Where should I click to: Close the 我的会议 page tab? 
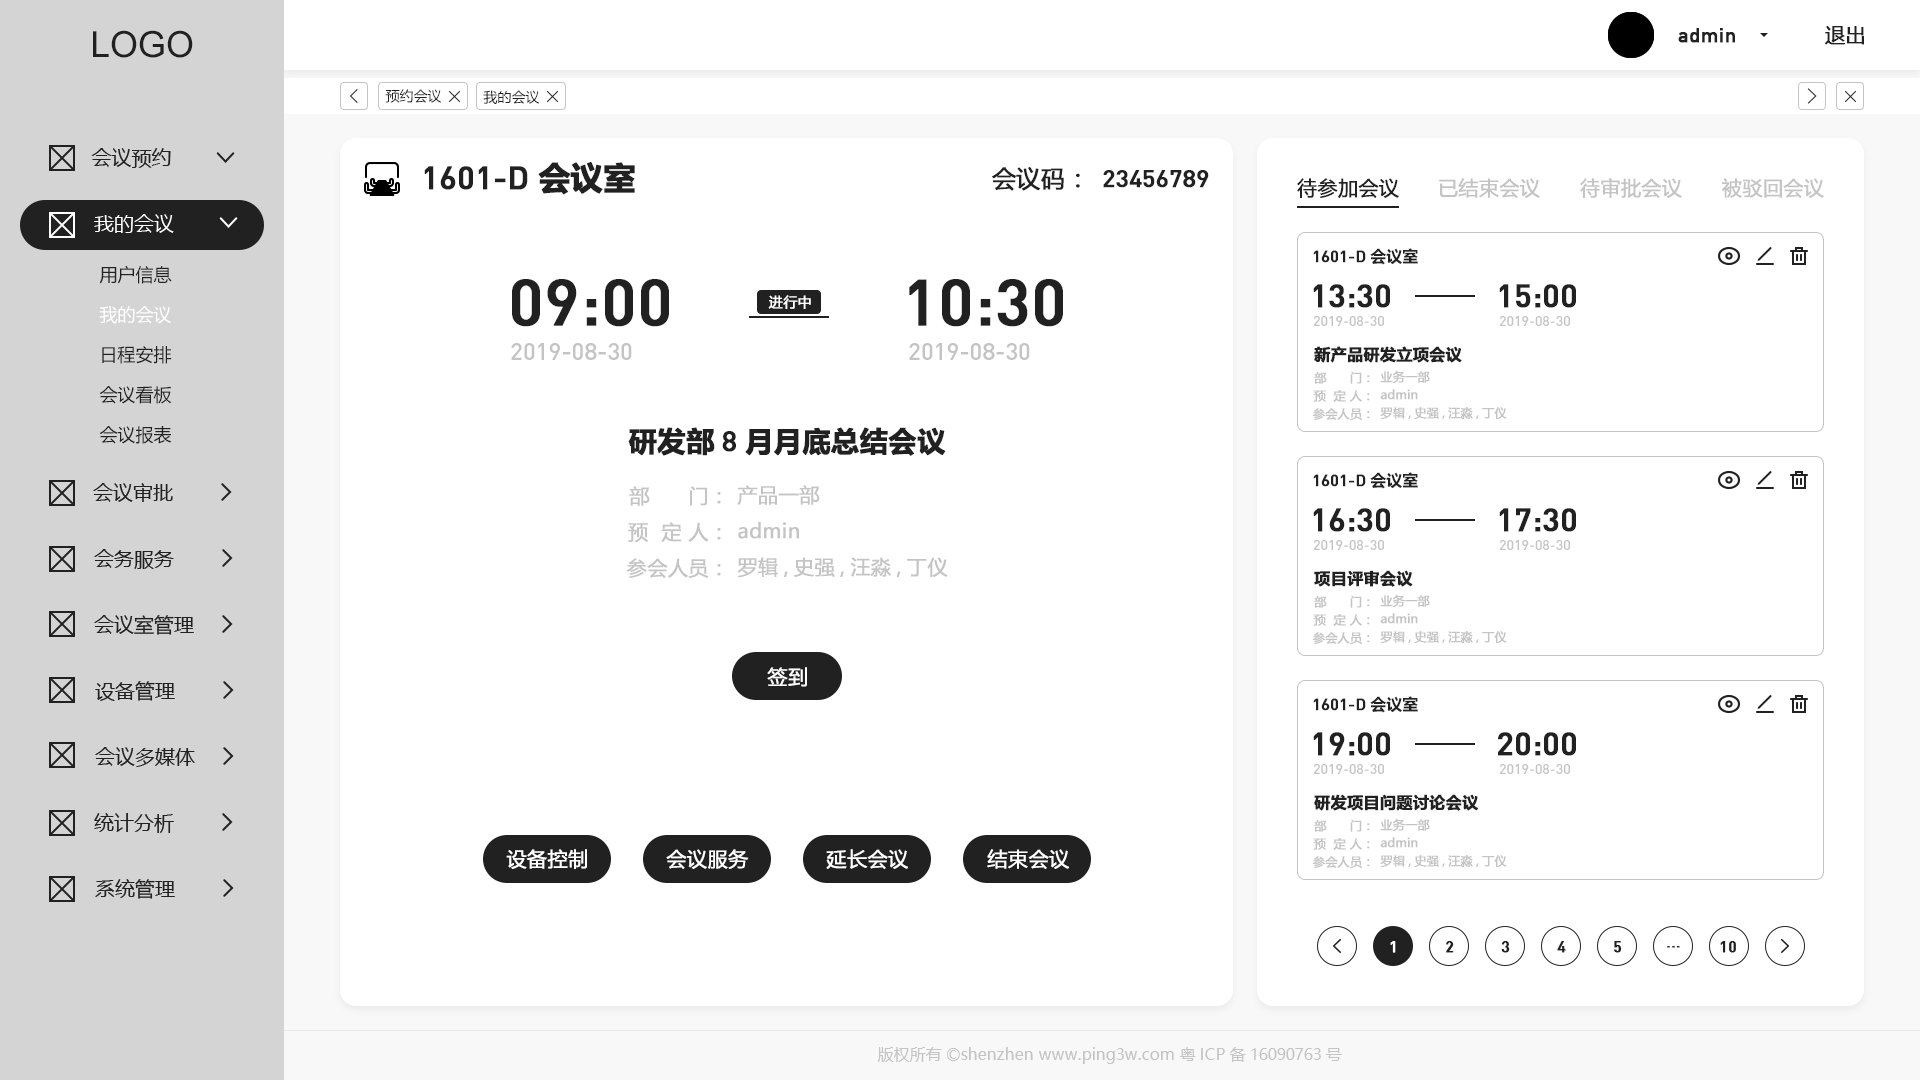coord(552,96)
